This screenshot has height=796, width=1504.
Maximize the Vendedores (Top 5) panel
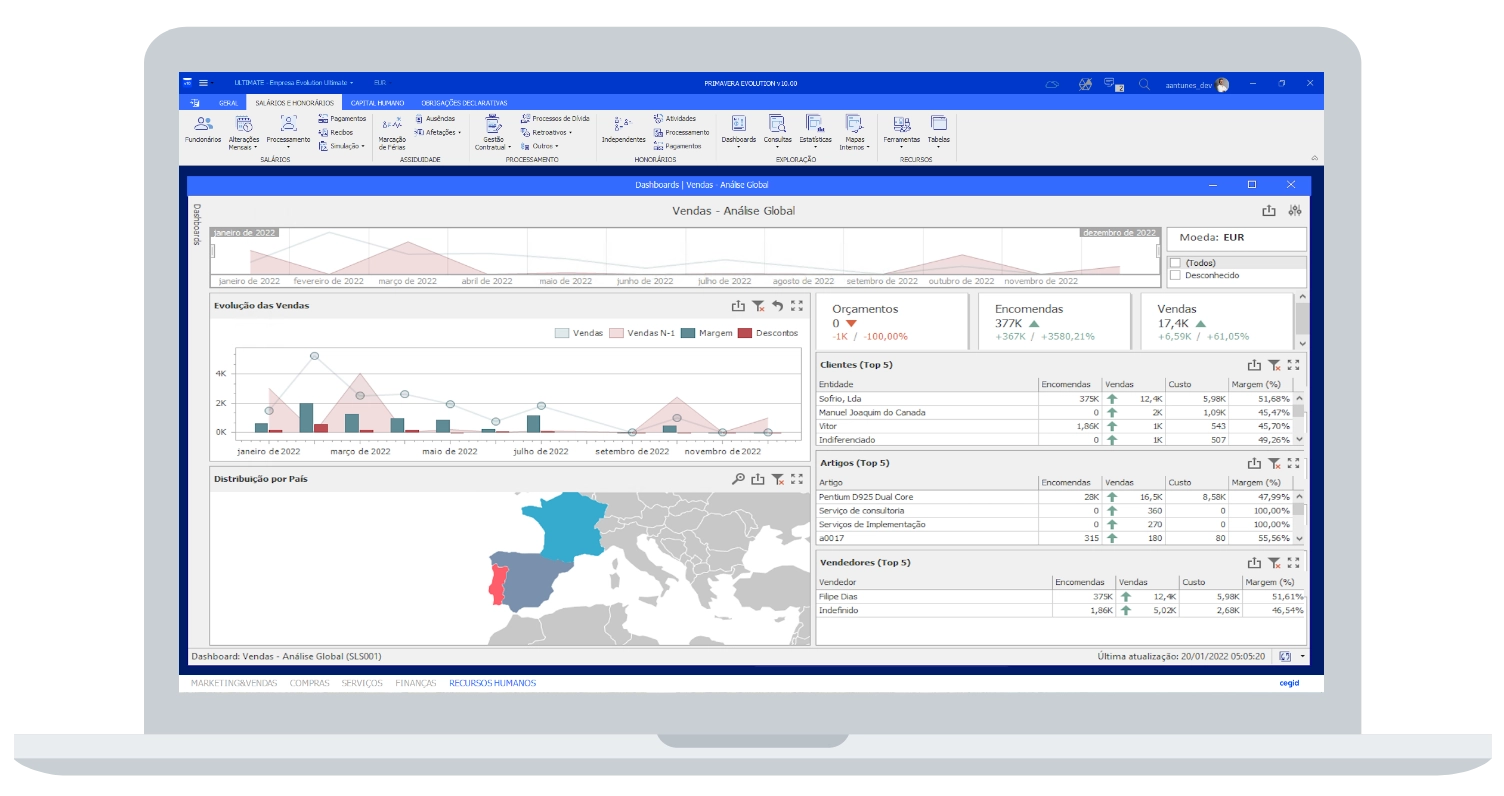tap(1294, 562)
